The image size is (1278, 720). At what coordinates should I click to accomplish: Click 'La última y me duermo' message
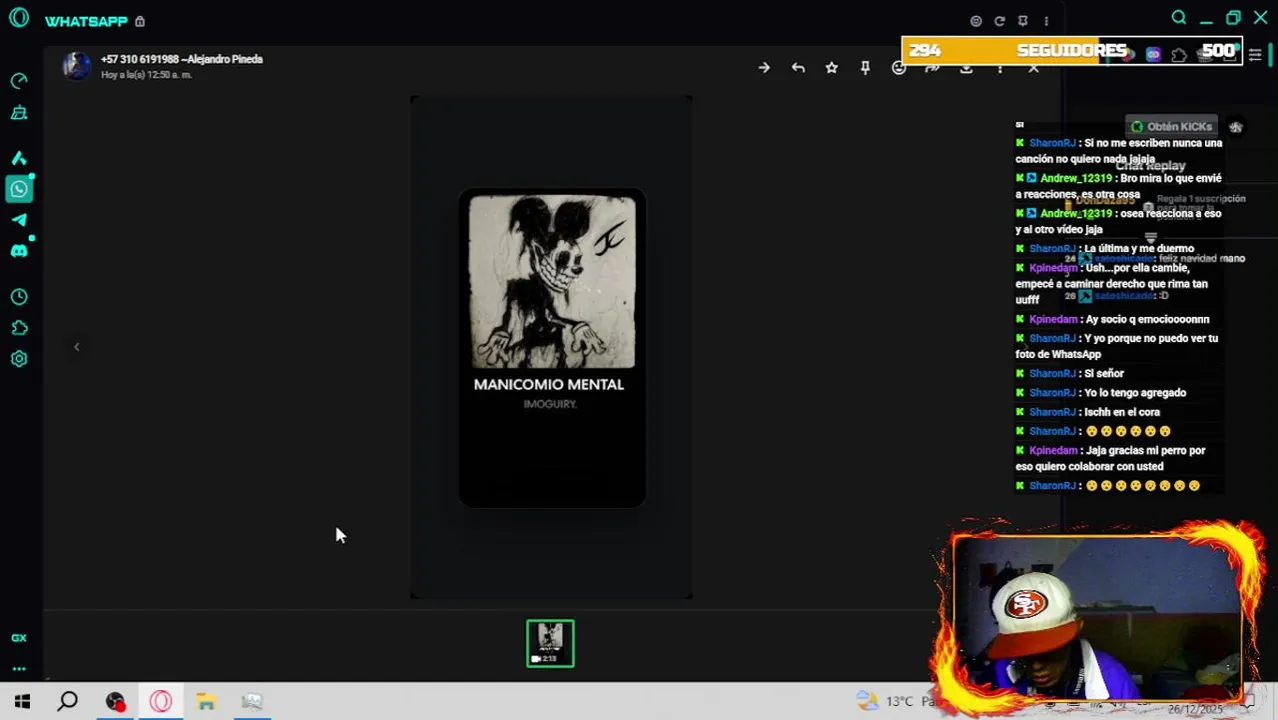click(1105, 248)
